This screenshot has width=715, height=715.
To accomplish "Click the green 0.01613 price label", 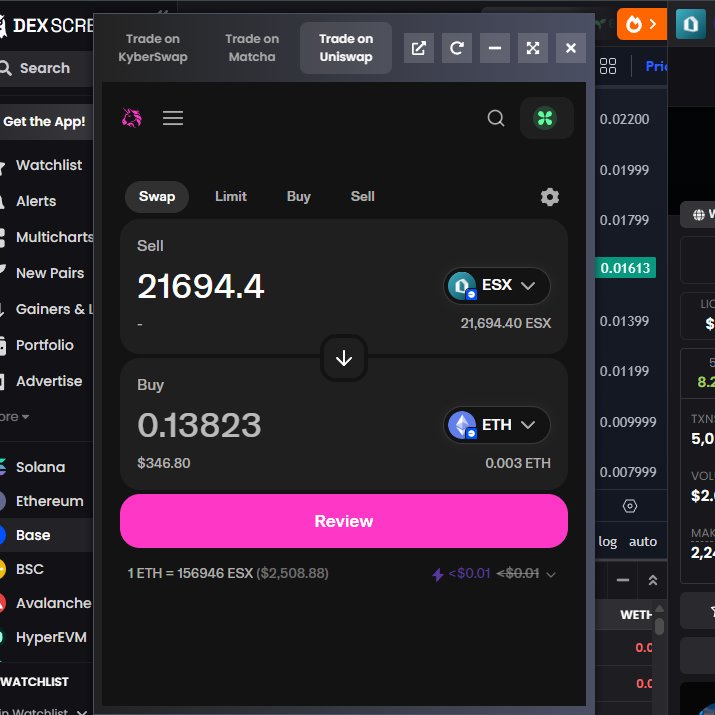I will 625,268.
